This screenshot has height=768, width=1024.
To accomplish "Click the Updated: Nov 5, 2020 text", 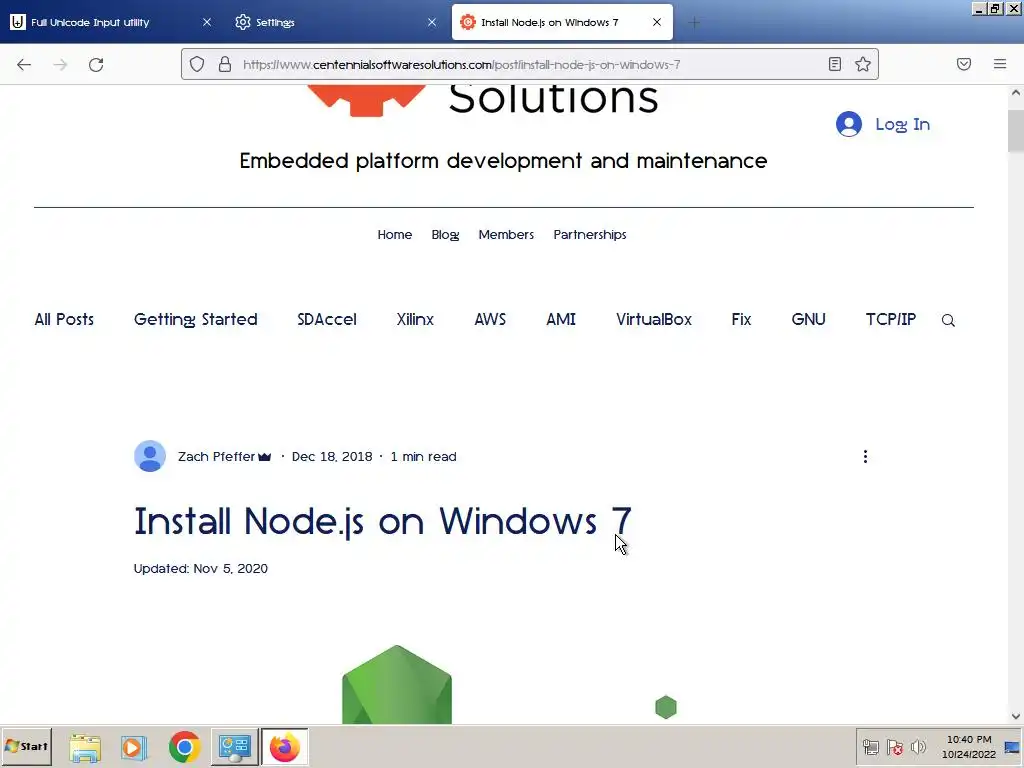I will coord(200,568).
